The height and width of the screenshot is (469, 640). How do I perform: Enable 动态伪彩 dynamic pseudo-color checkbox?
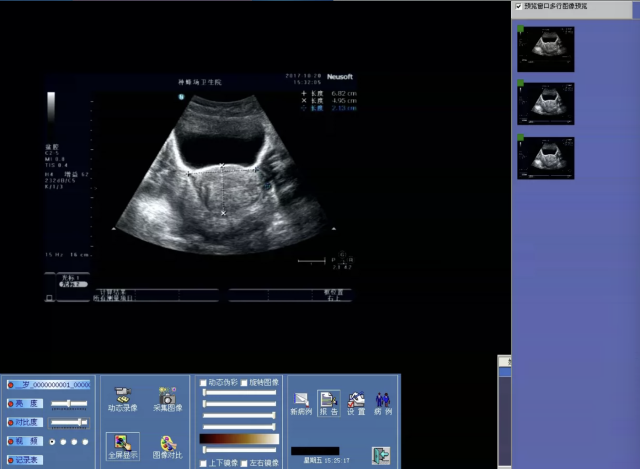point(203,383)
